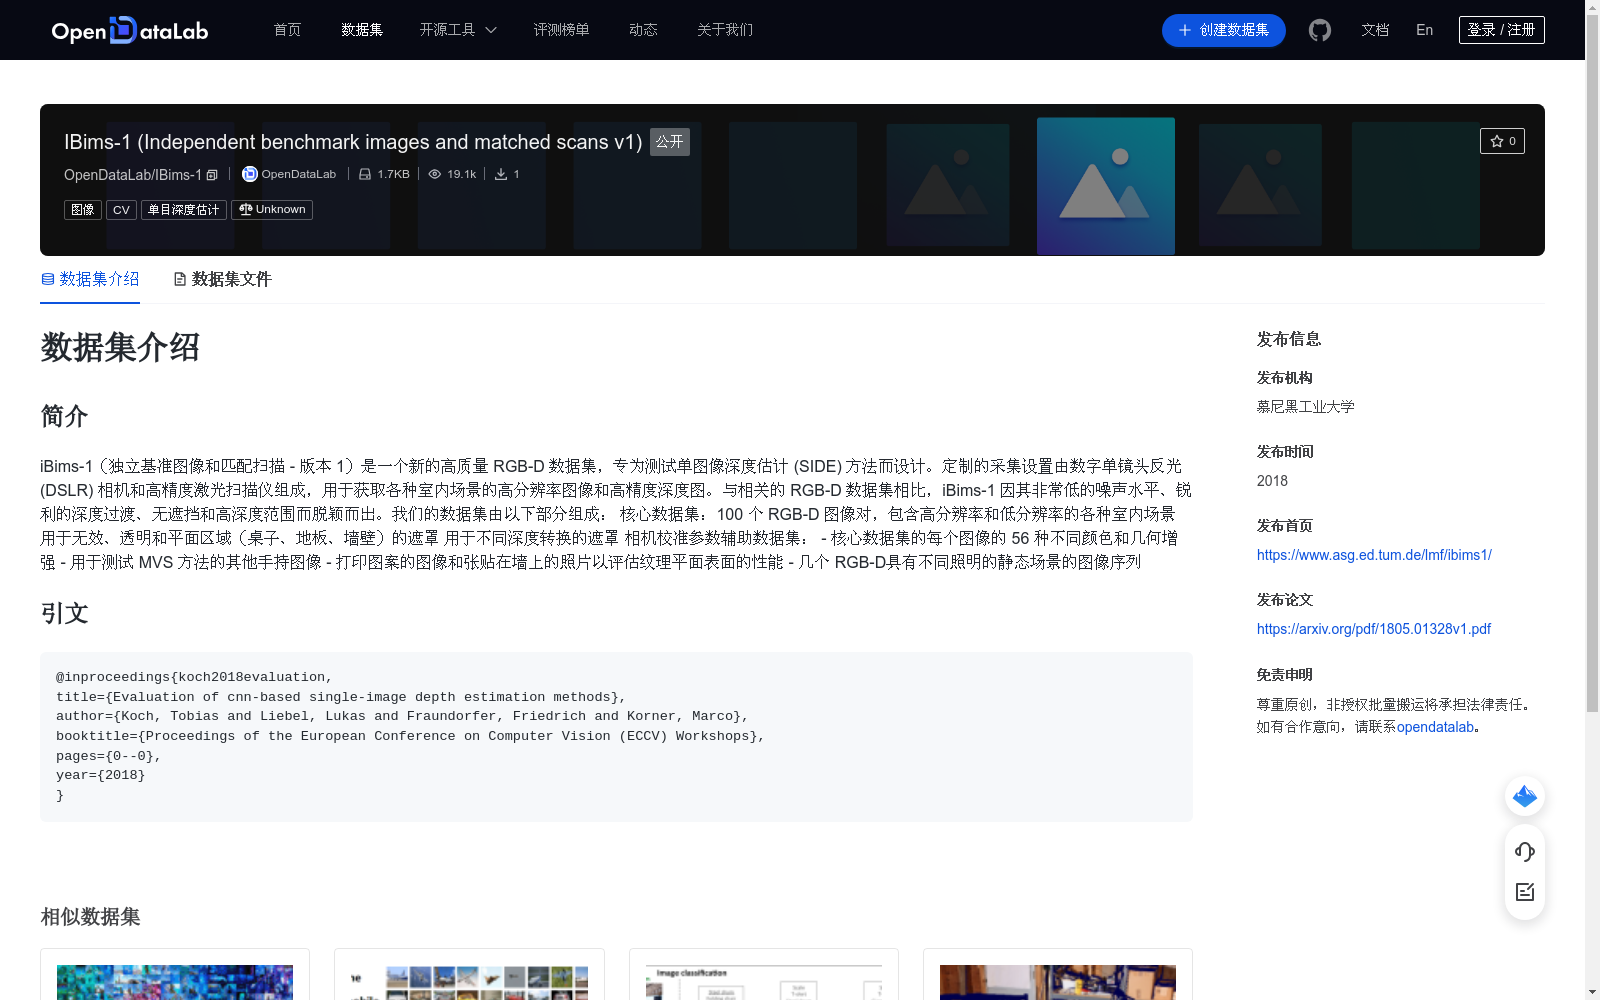Click the 公开 badge
This screenshot has height=1000, width=1600.
(x=670, y=142)
